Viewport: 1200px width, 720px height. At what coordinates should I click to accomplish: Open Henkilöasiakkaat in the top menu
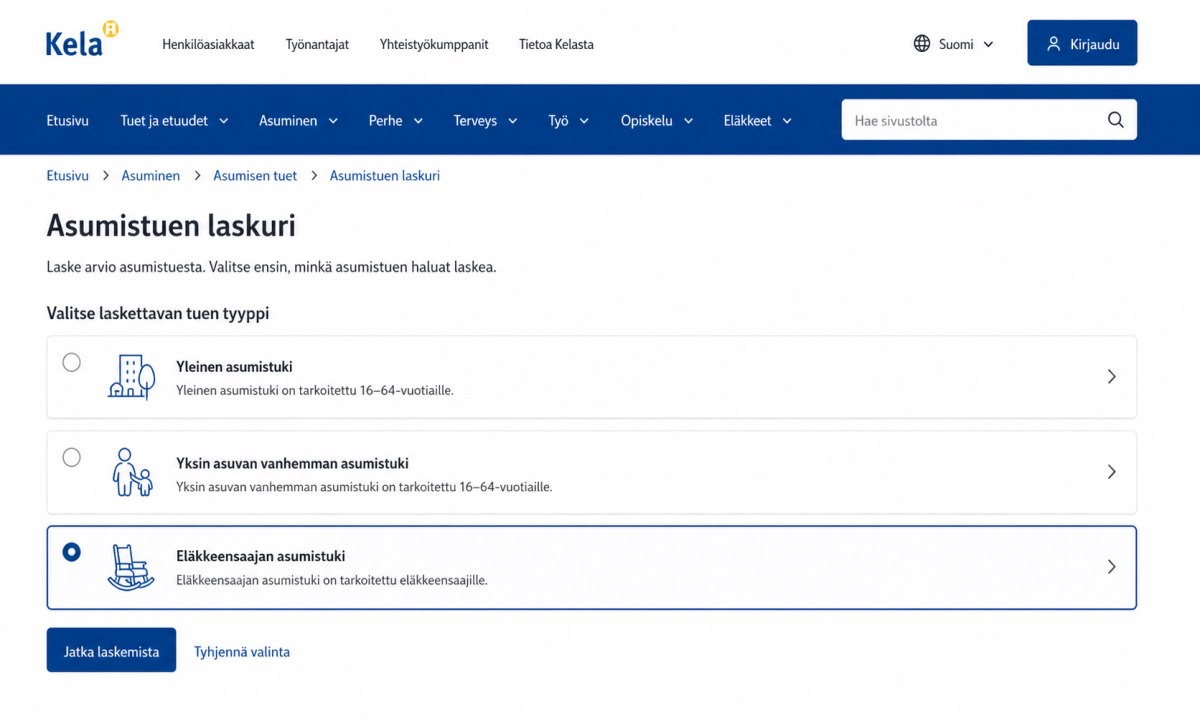click(x=208, y=44)
